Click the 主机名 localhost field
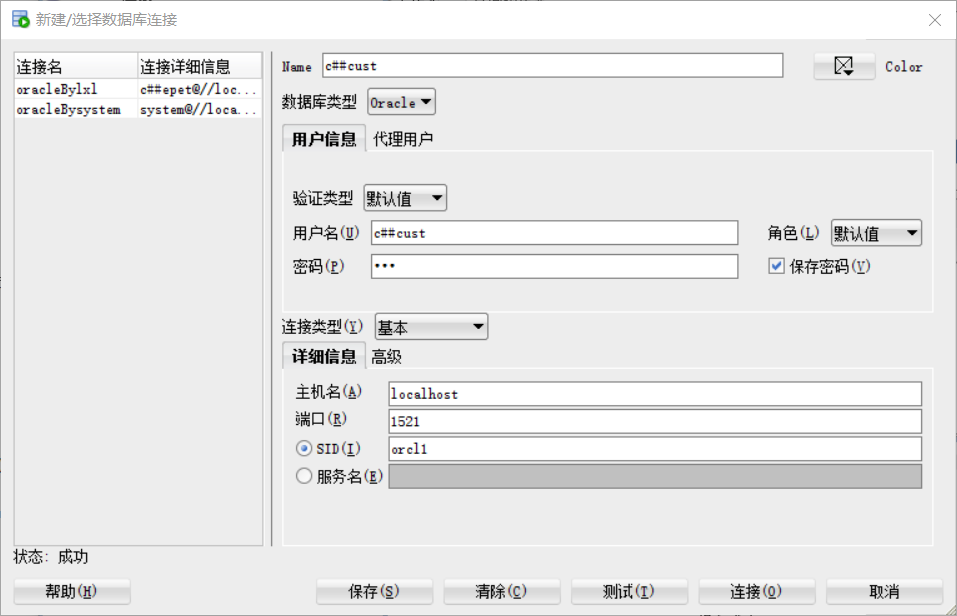Screen dimensions: 957x616 click(x=655, y=394)
